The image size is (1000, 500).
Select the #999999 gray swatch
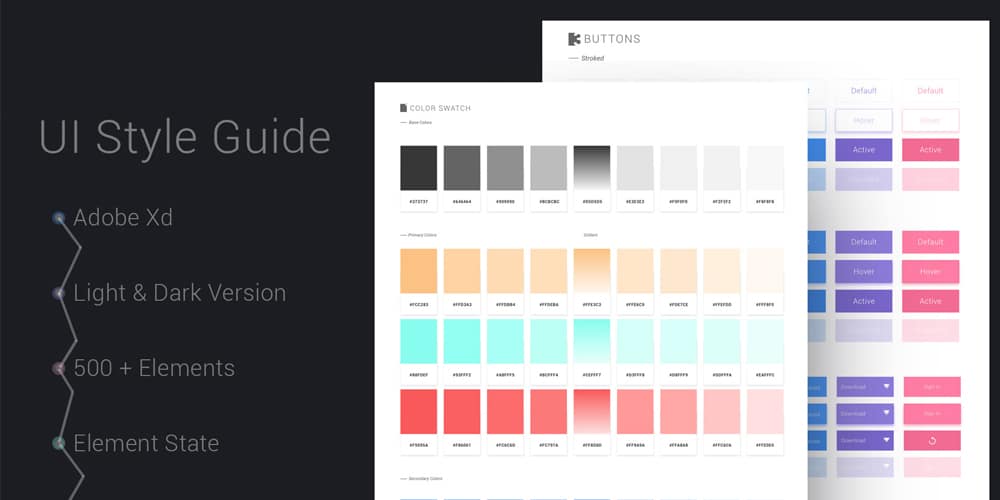(505, 168)
